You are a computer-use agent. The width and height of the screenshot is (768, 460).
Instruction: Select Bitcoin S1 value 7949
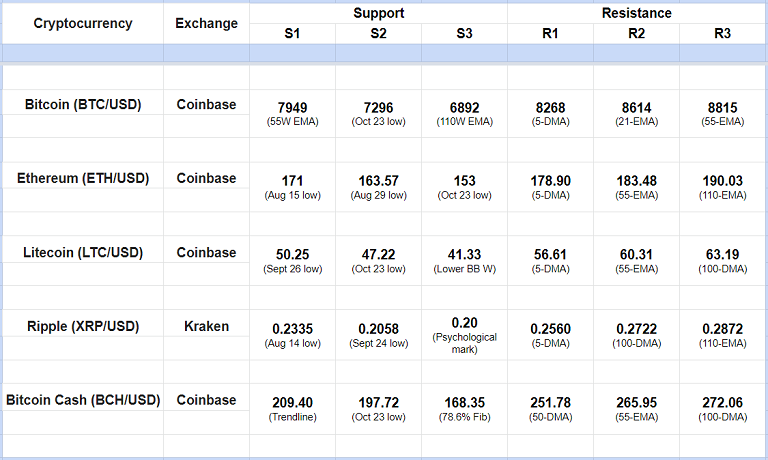(292, 104)
